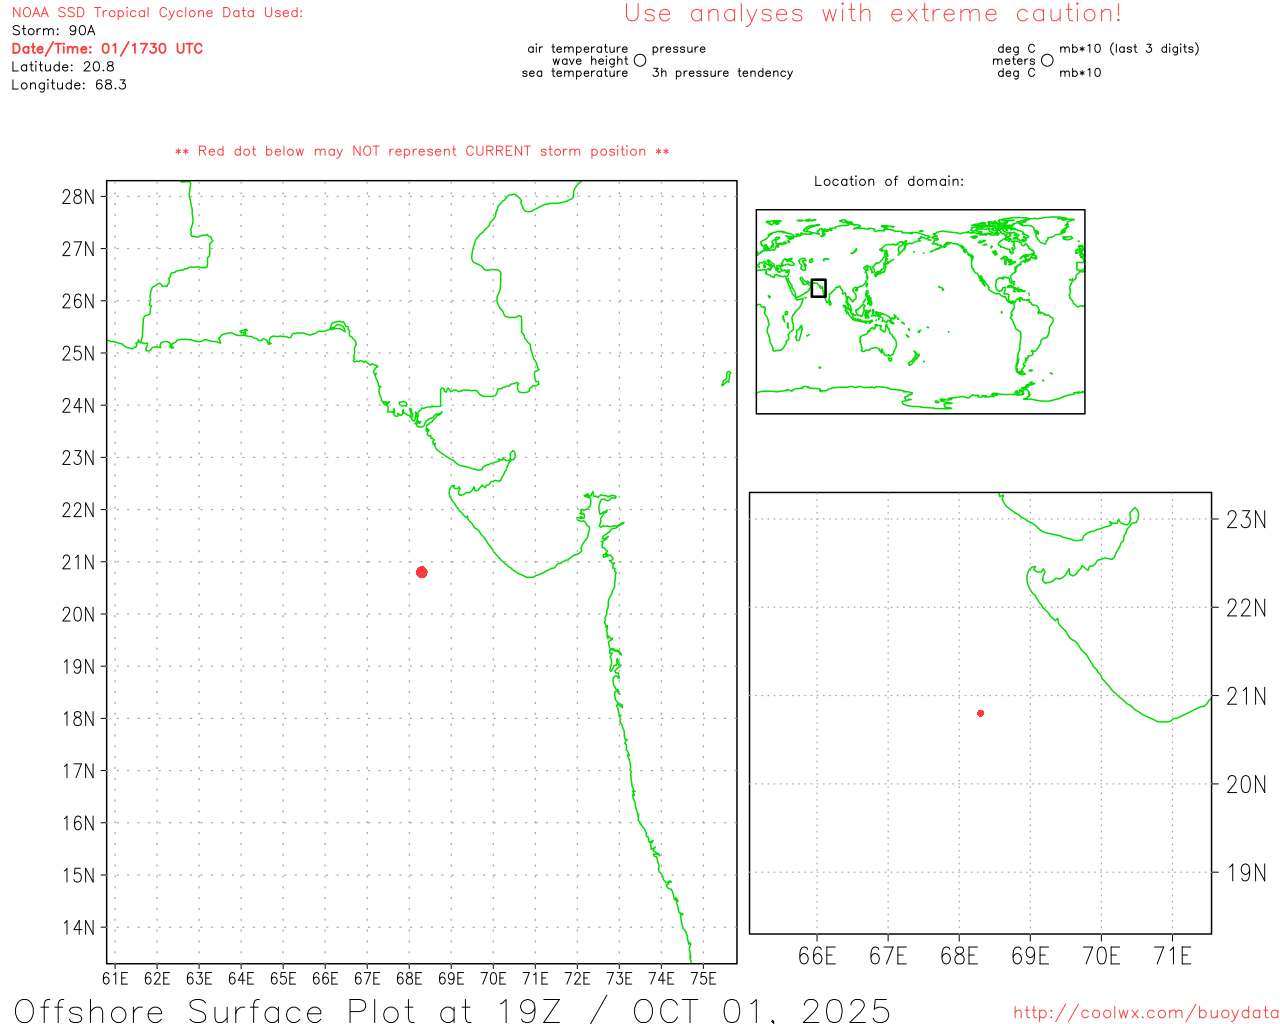The height and width of the screenshot is (1024, 1280).
Task: Click the 66E label on zoomed map
Action: pos(817,957)
